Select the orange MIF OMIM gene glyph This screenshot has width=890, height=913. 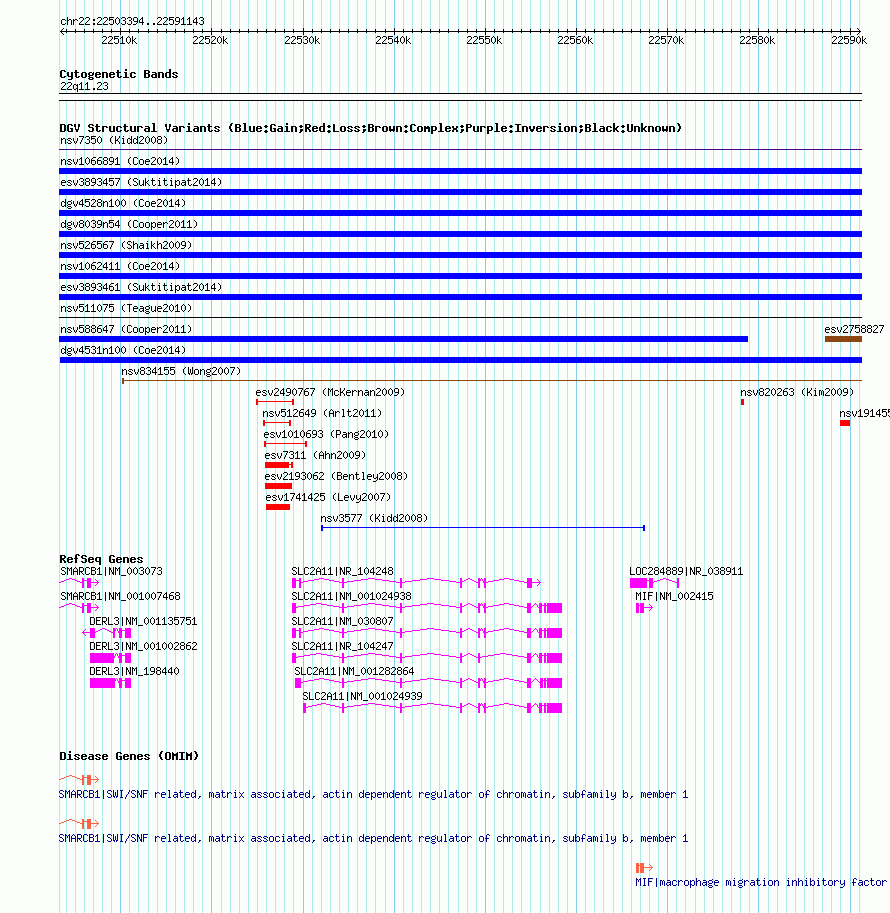click(644, 868)
